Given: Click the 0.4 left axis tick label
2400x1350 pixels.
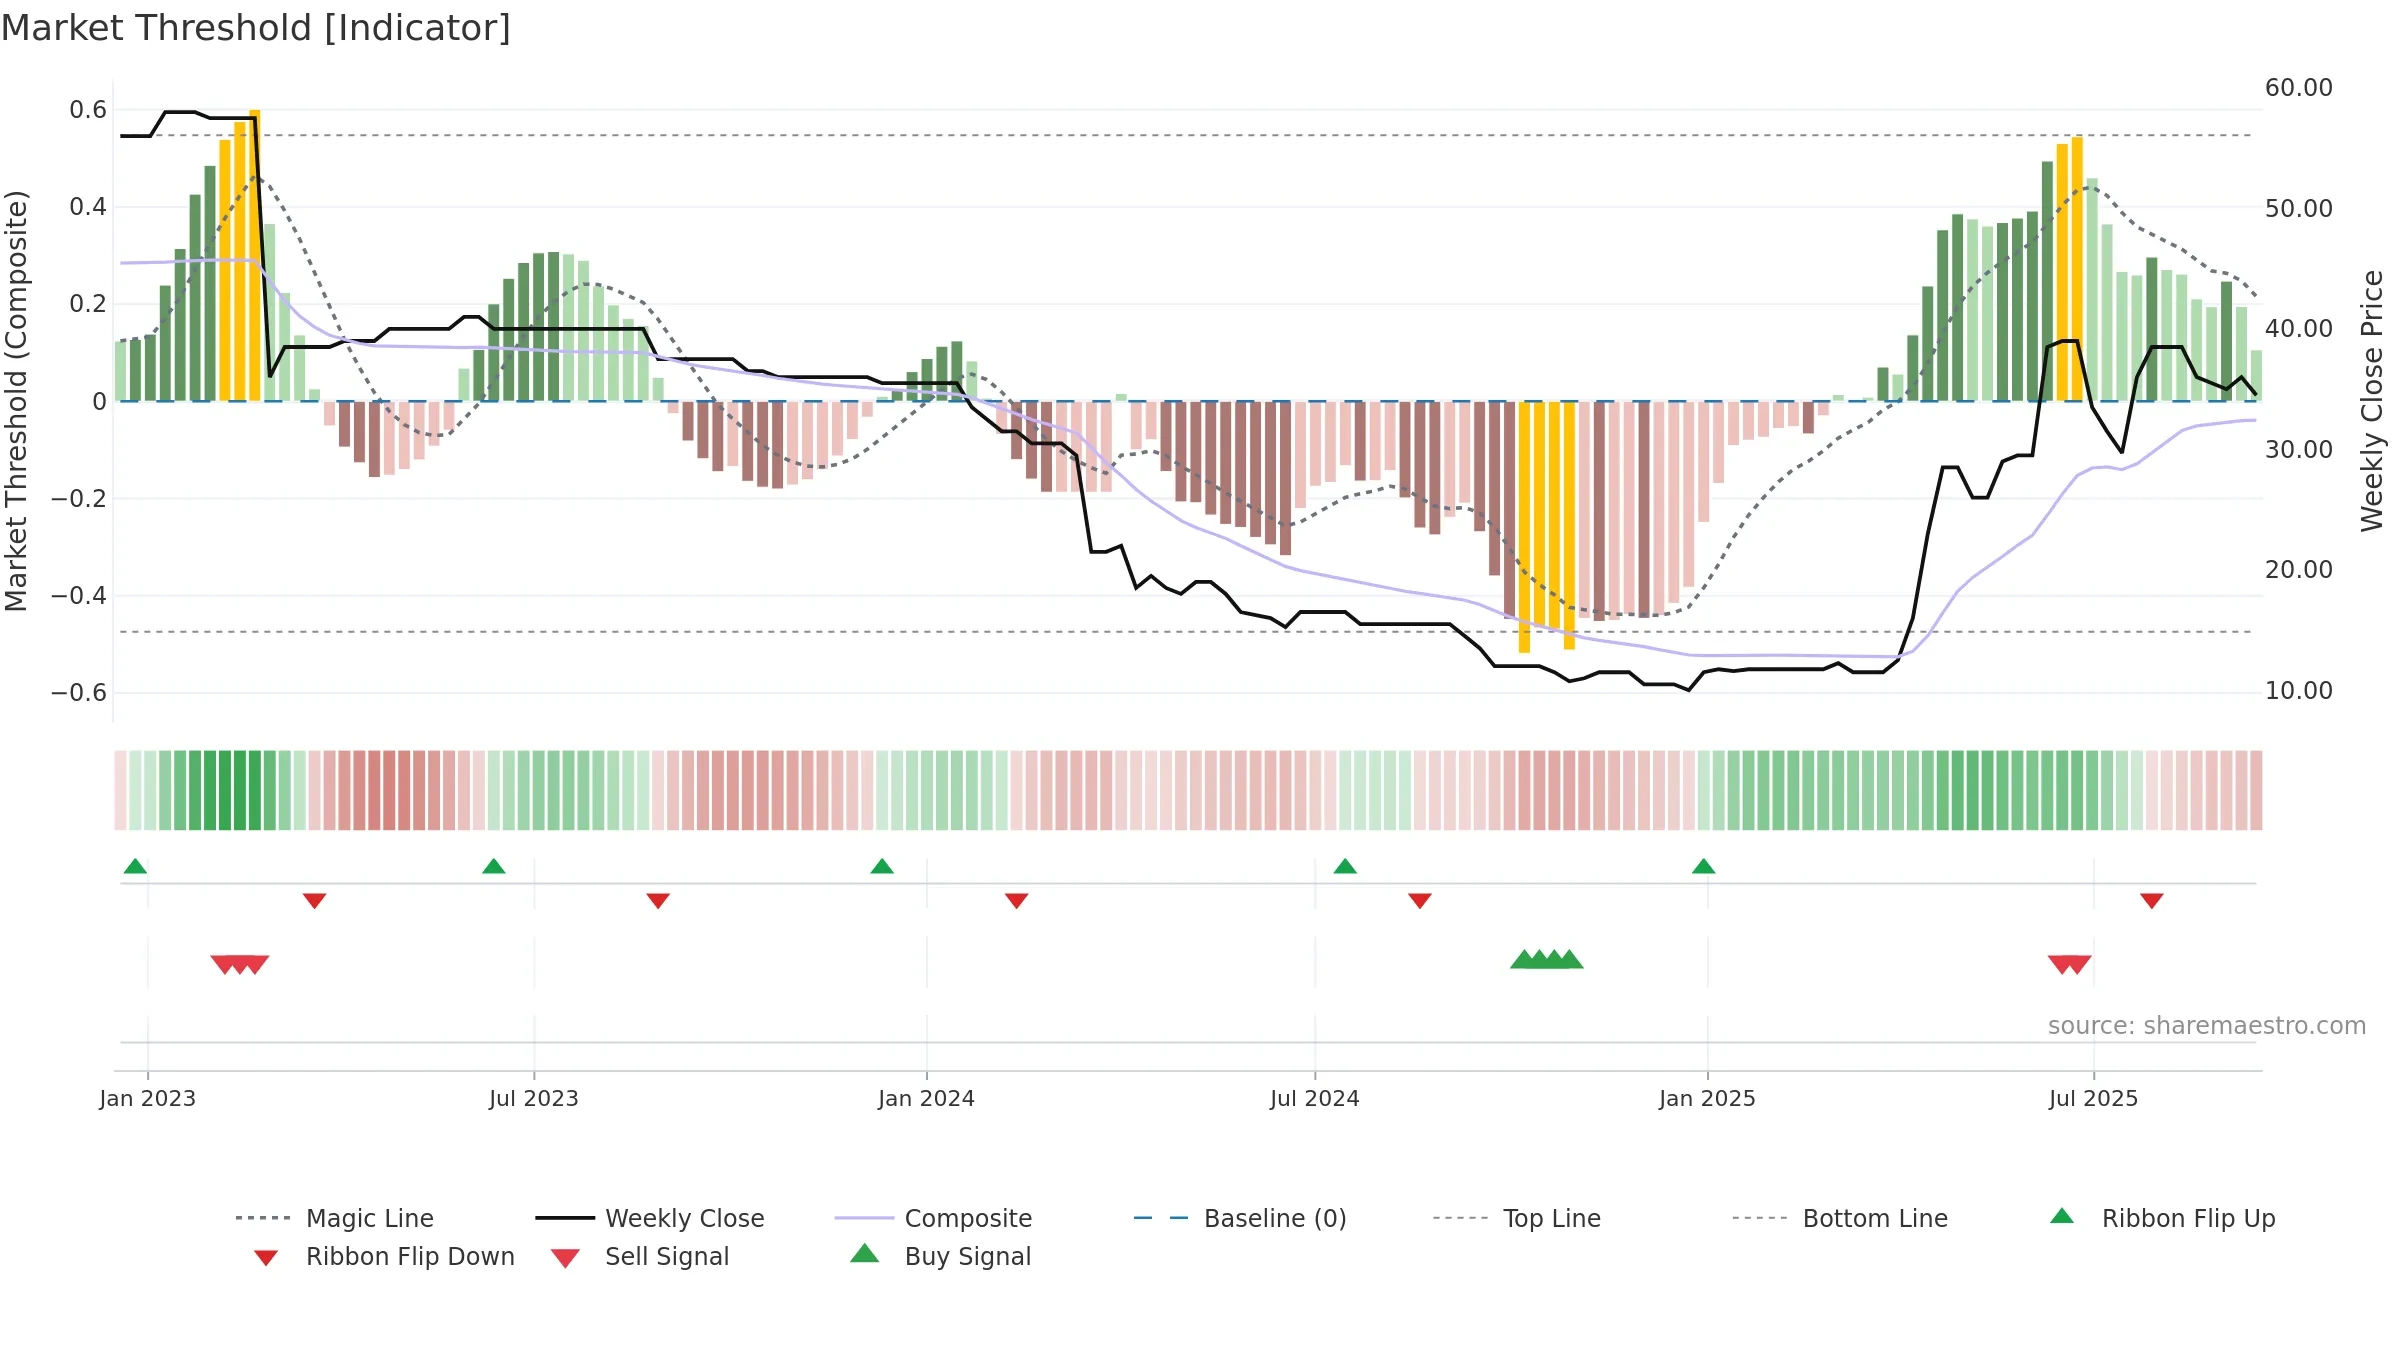Looking at the screenshot, I should tap(88, 207).
